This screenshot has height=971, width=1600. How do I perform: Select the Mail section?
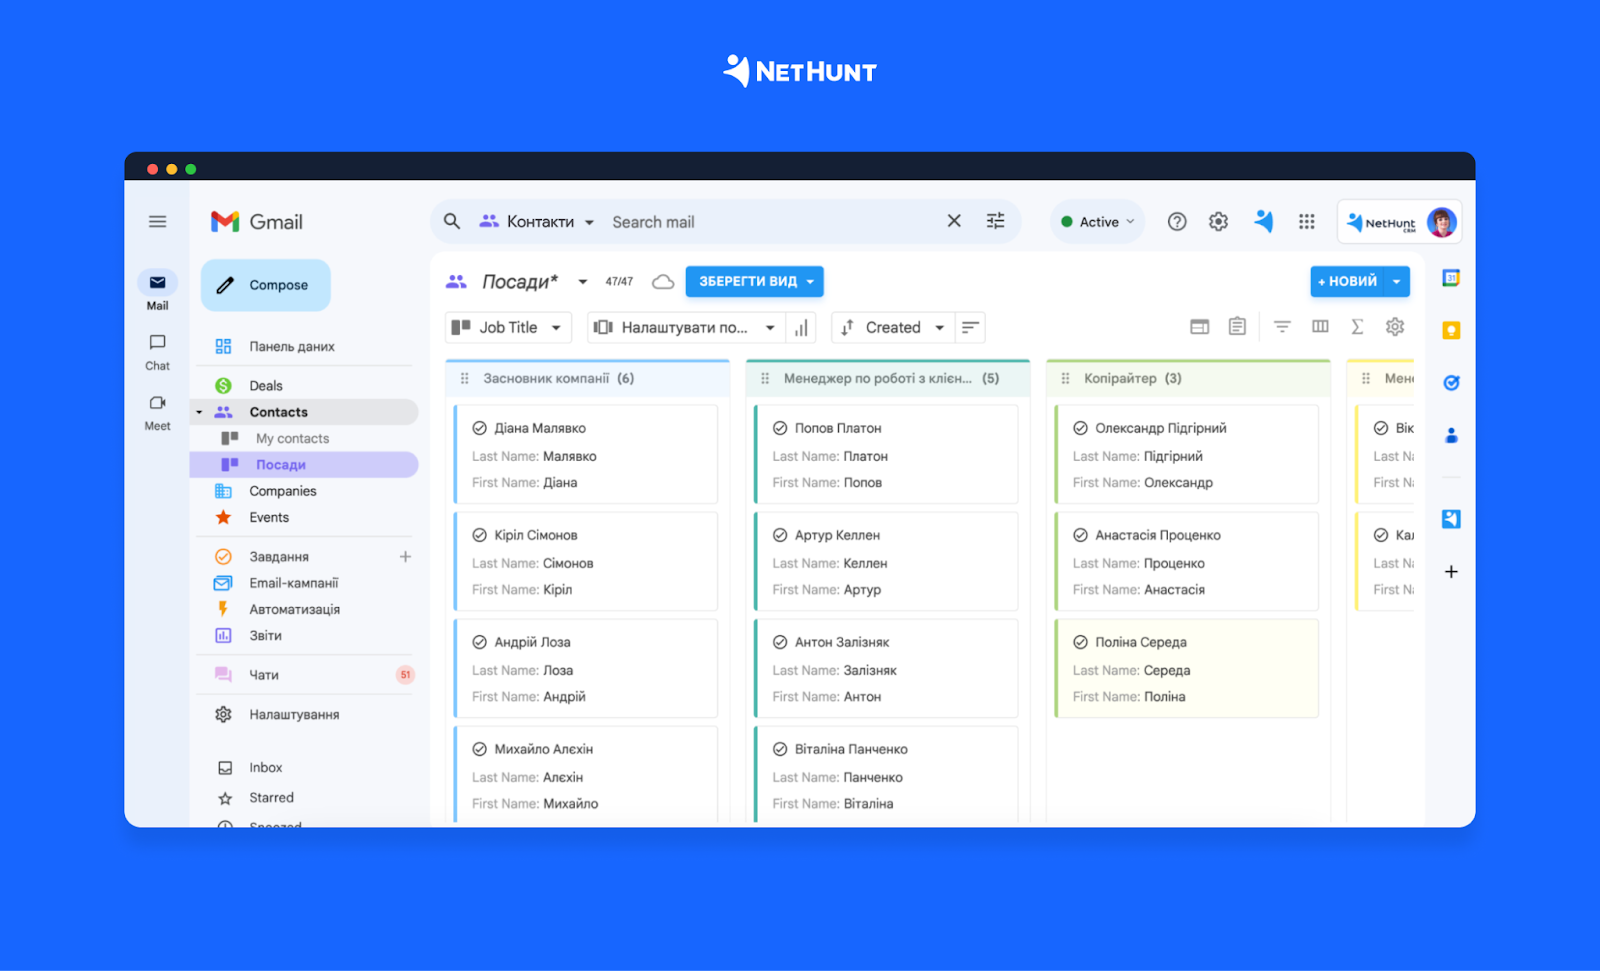[157, 291]
